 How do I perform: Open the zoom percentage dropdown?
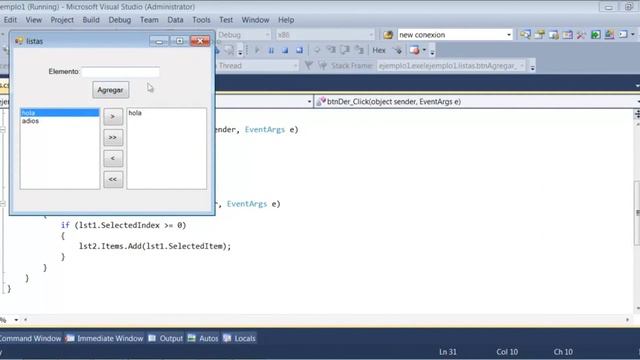coord(16,320)
